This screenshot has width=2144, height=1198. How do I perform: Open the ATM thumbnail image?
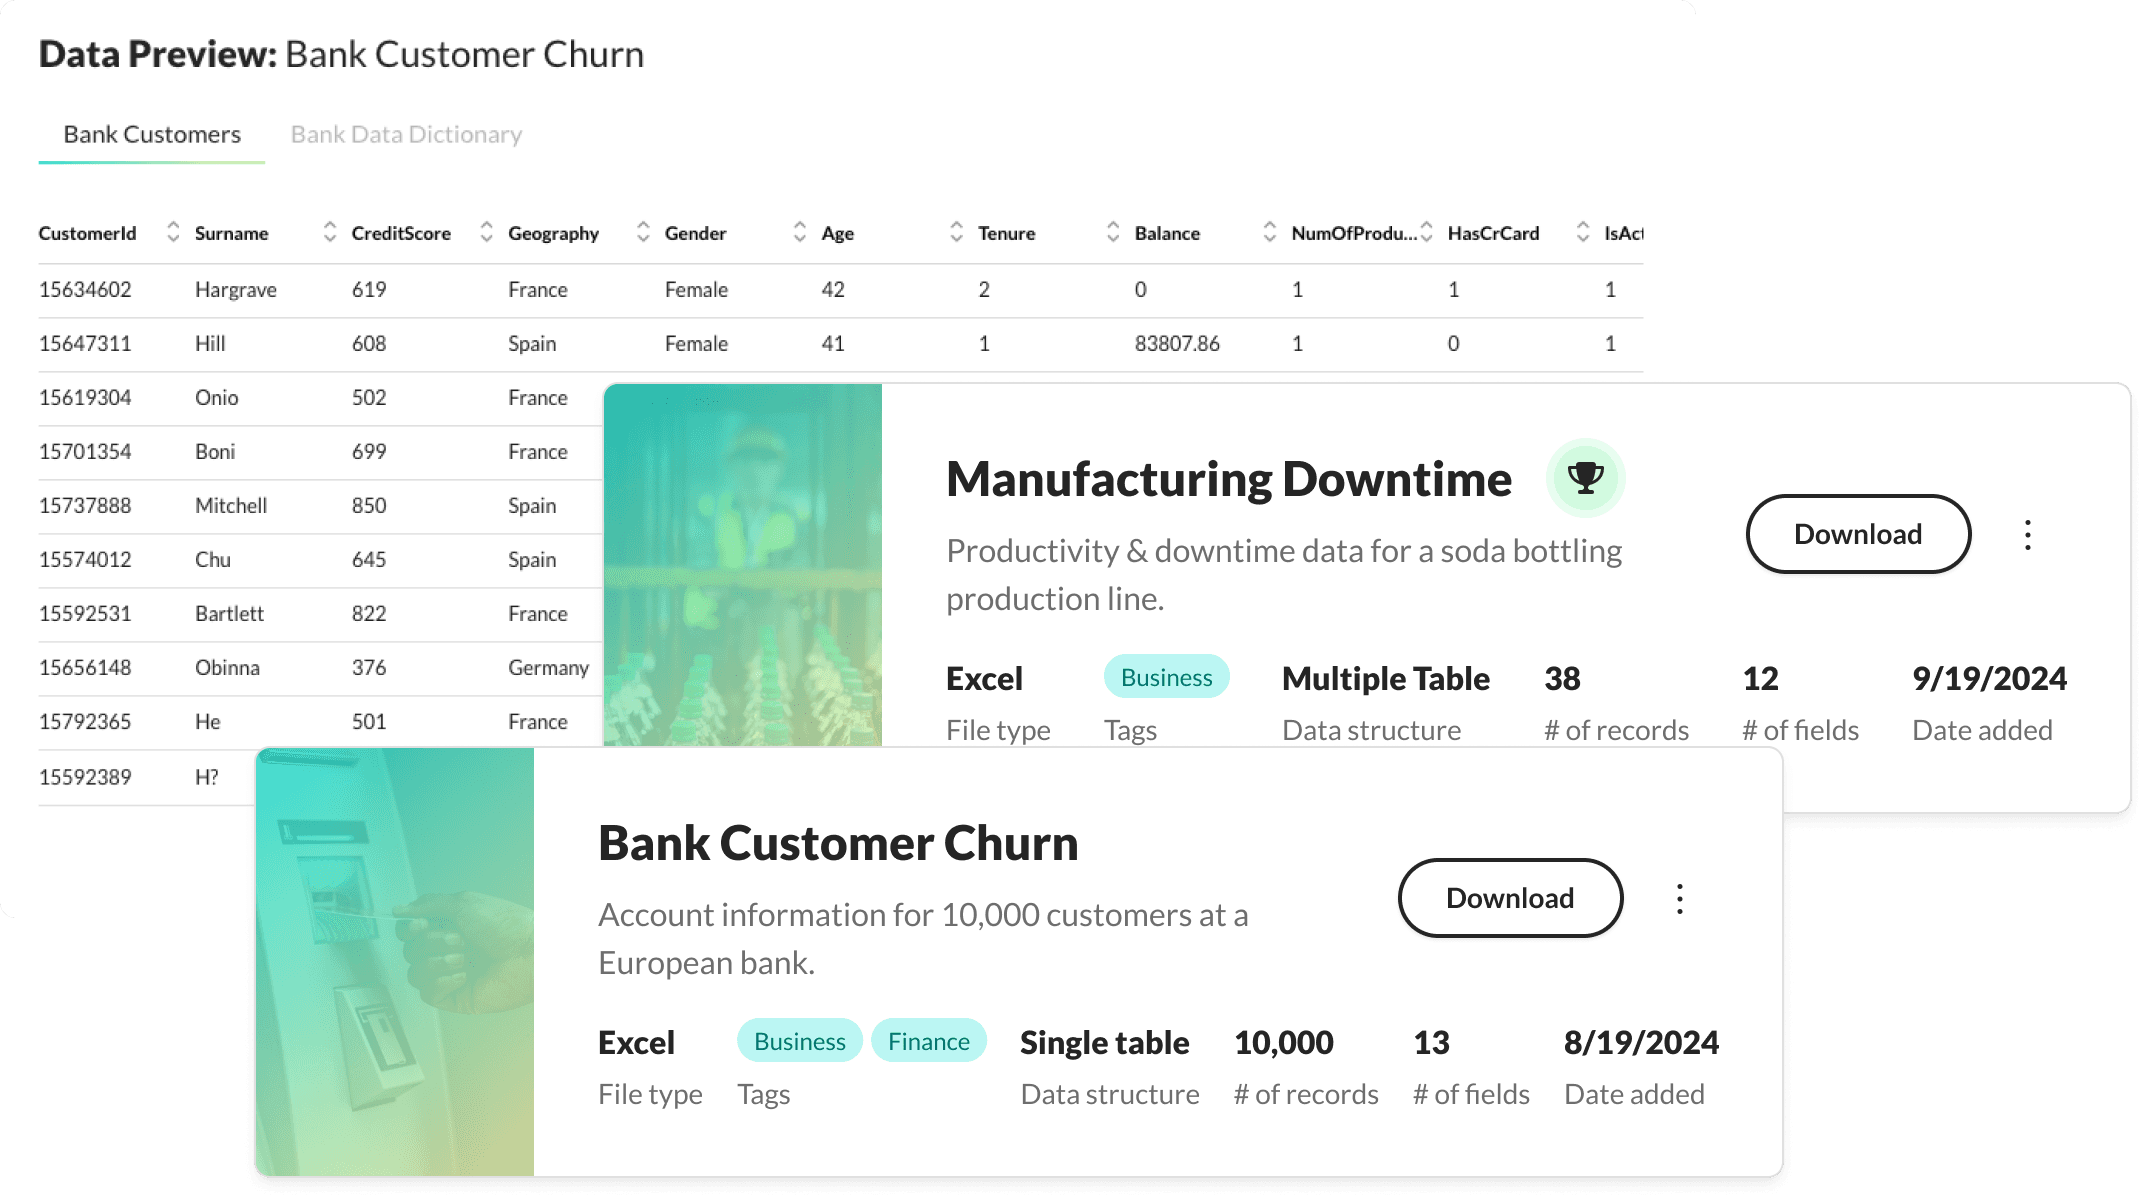pos(394,961)
